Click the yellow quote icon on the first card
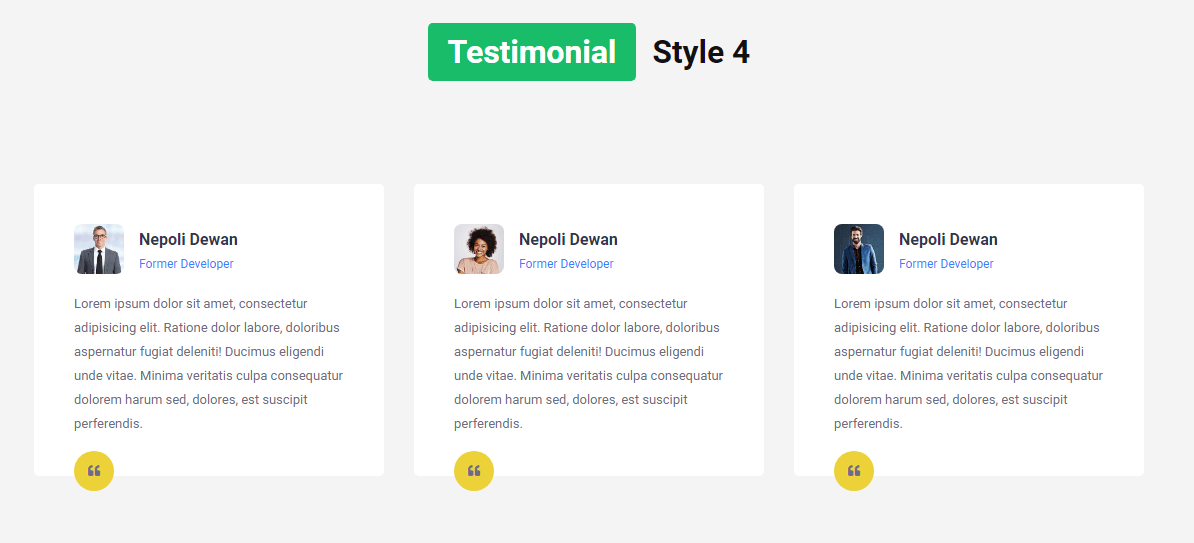The width and height of the screenshot is (1194, 543). click(x=94, y=471)
